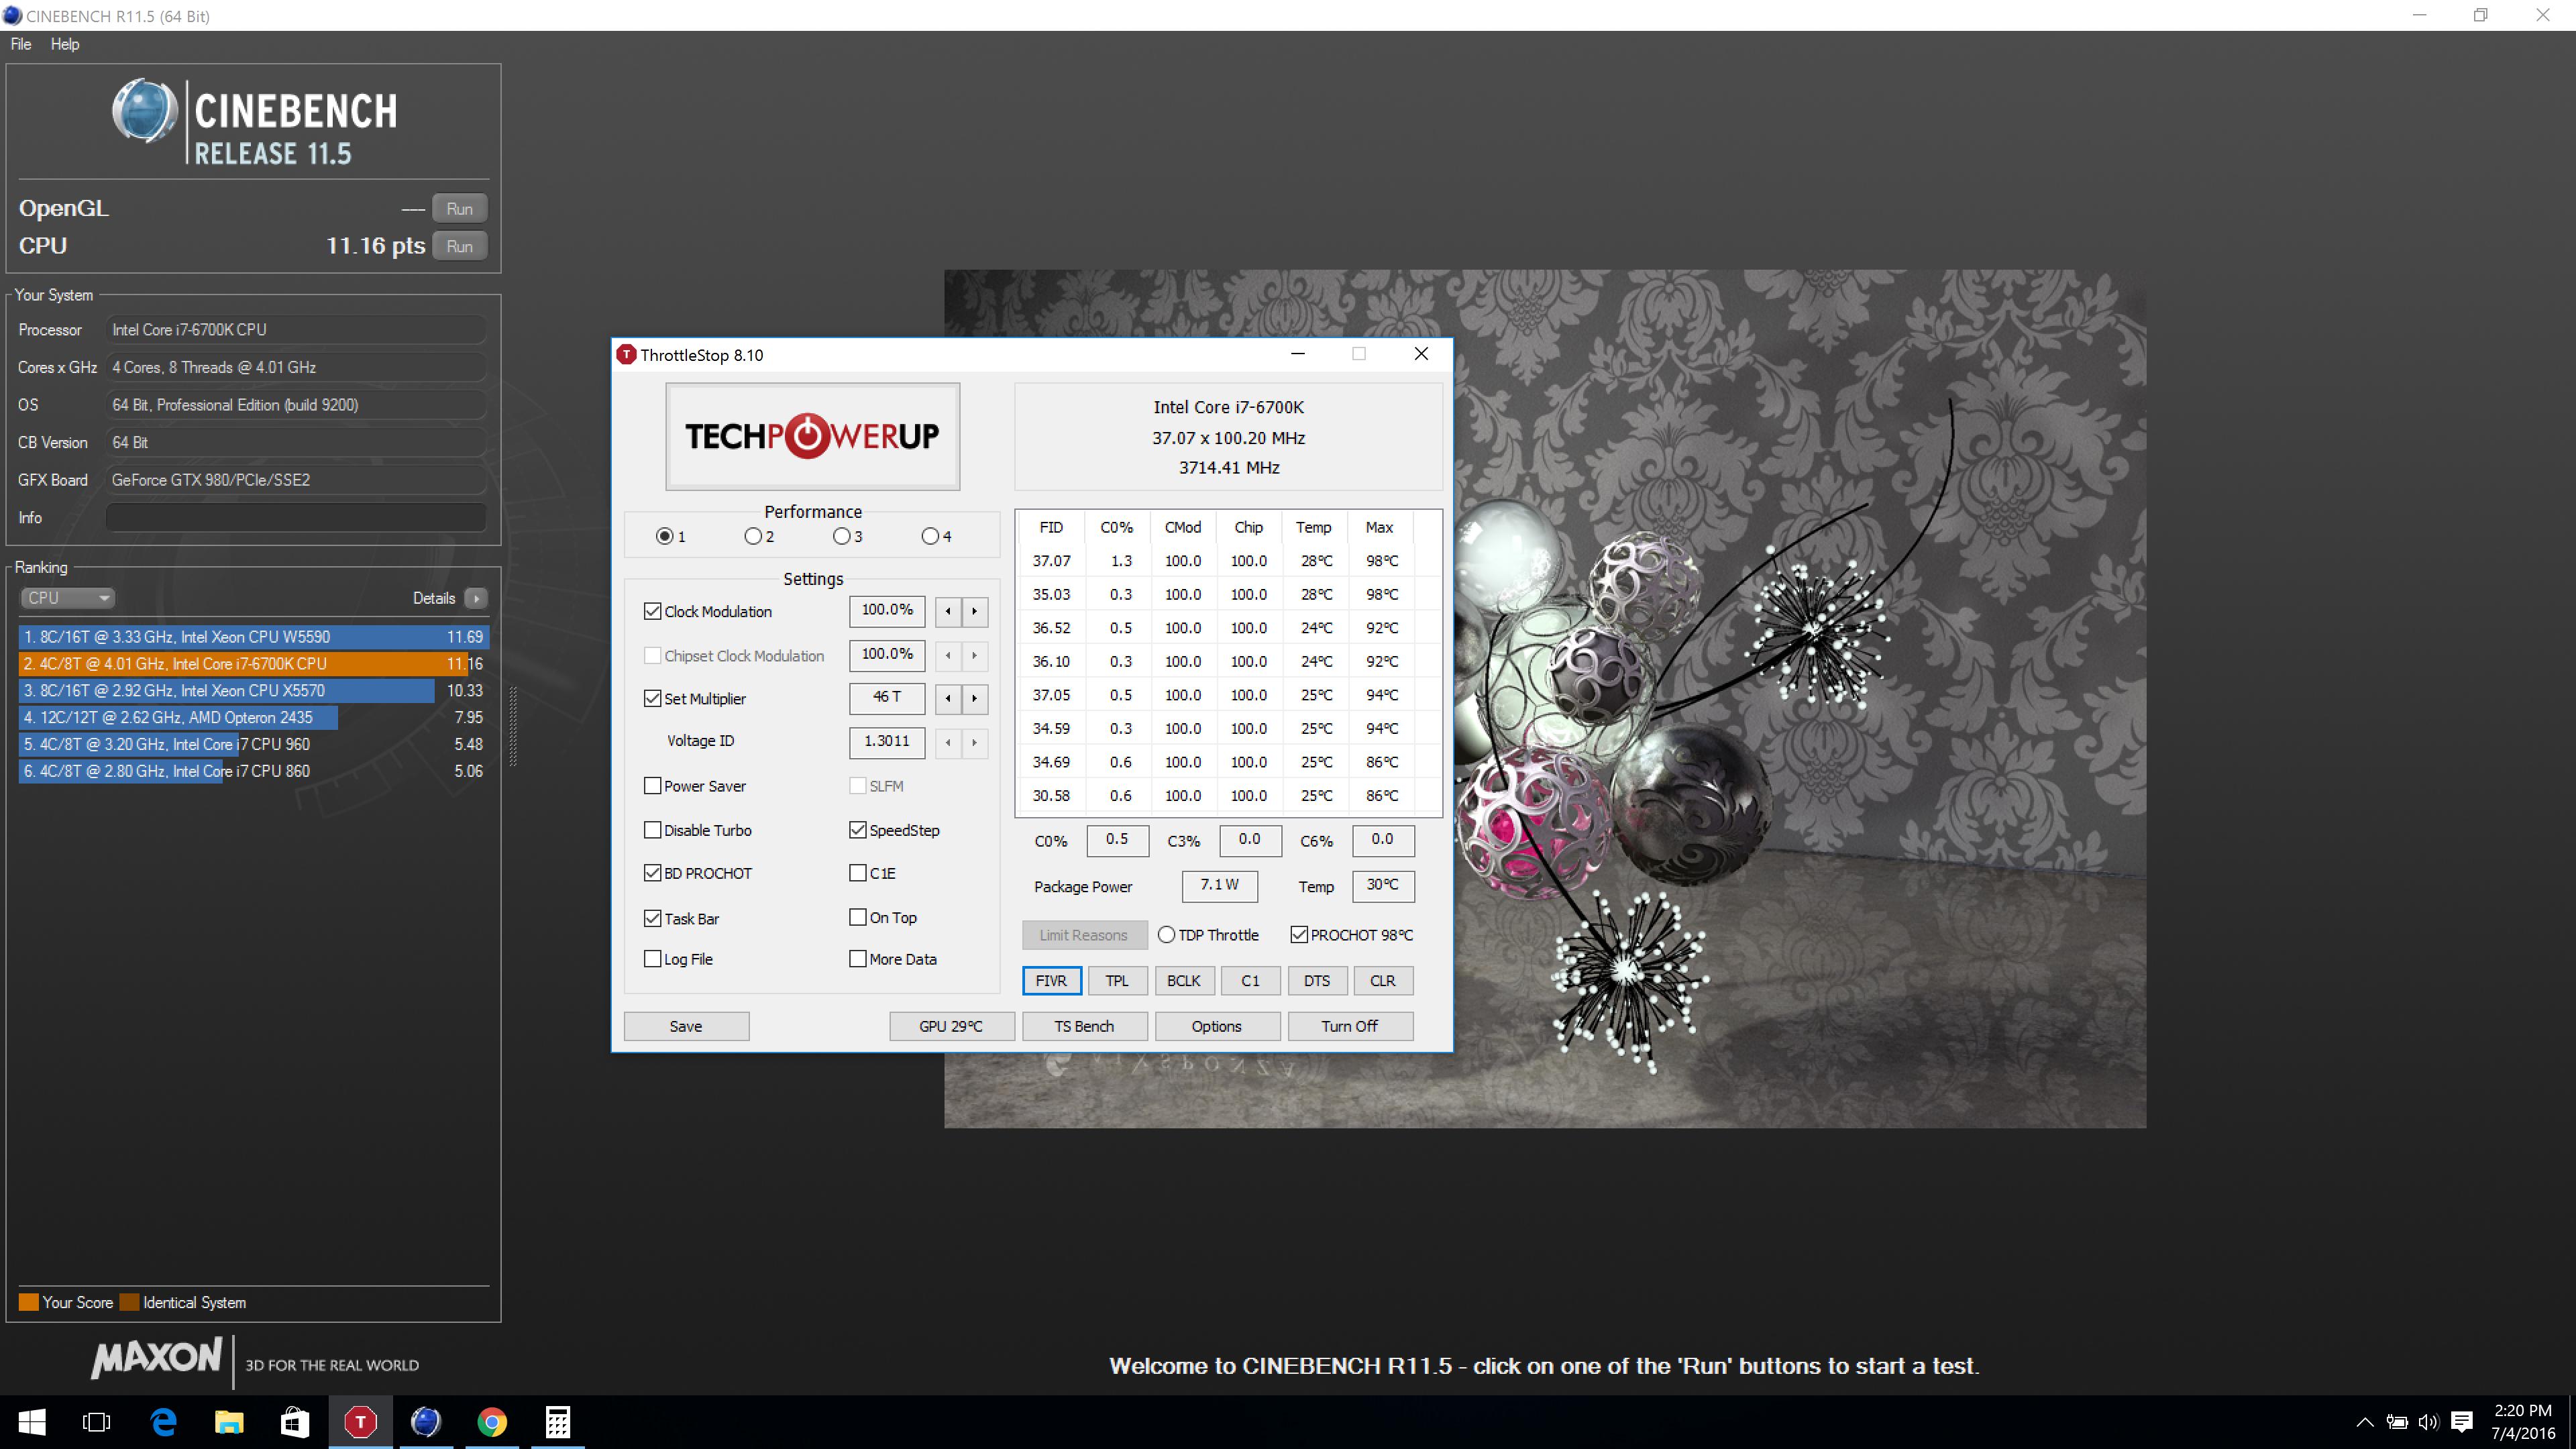Toggle BD PROCHOT checkbox

click(652, 873)
